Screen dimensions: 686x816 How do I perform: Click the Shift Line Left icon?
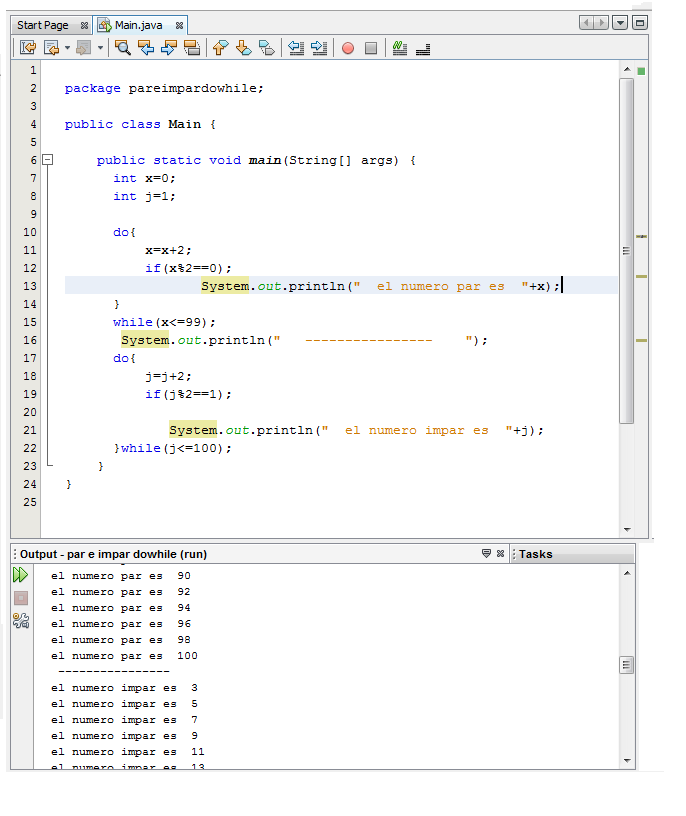coord(296,48)
